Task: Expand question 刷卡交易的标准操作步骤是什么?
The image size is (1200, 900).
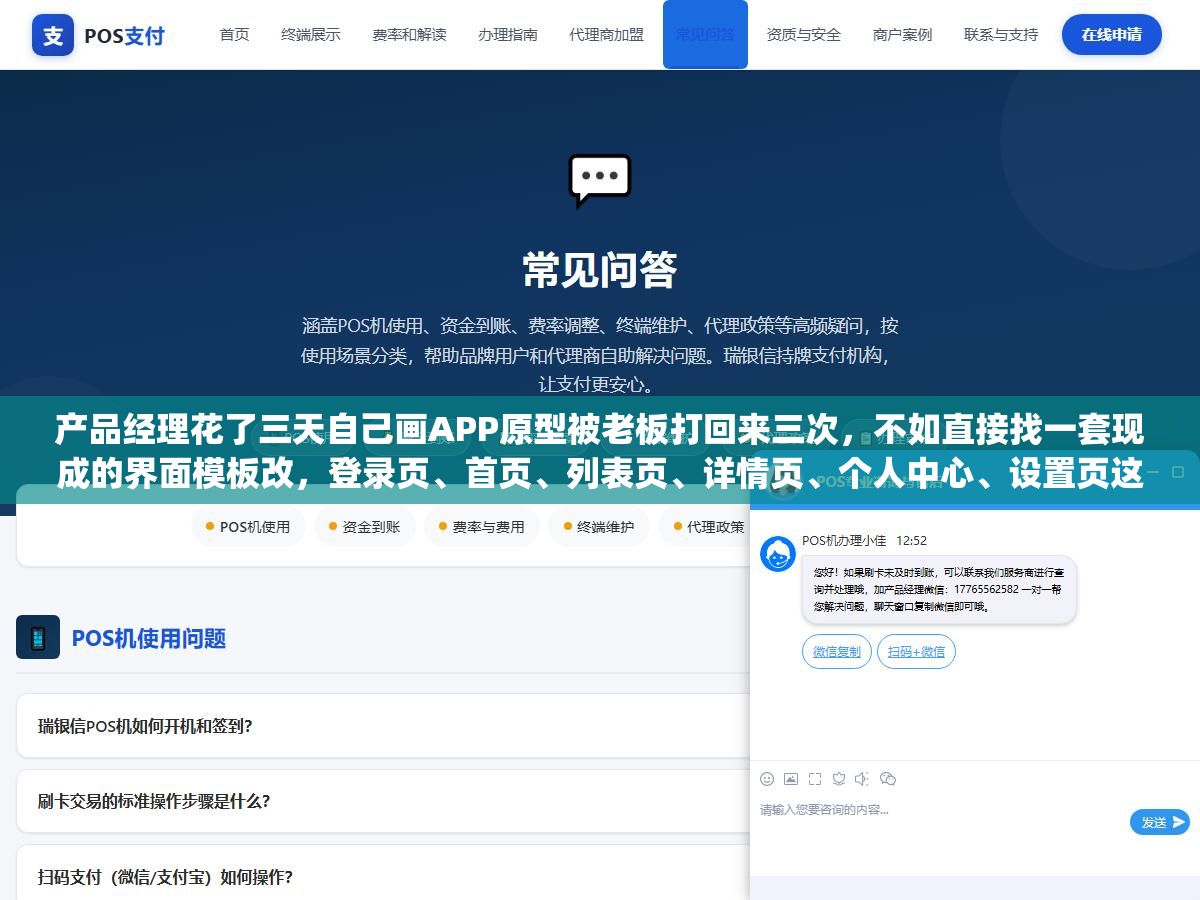Action: coord(383,801)
